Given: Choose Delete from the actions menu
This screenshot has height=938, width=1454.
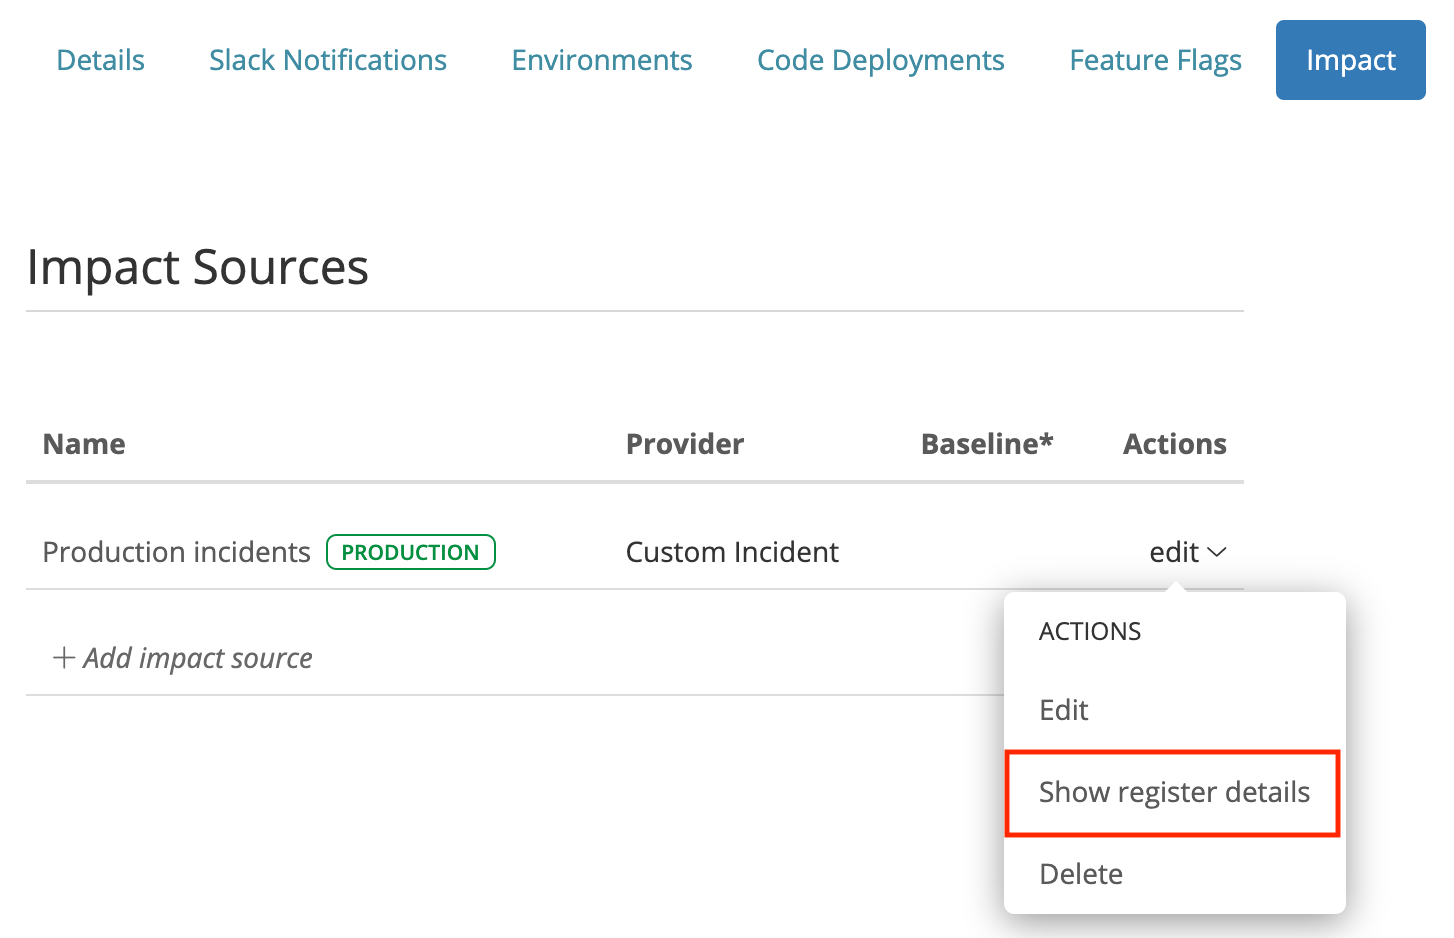Looking at the screenshot, I should 1081,874.
